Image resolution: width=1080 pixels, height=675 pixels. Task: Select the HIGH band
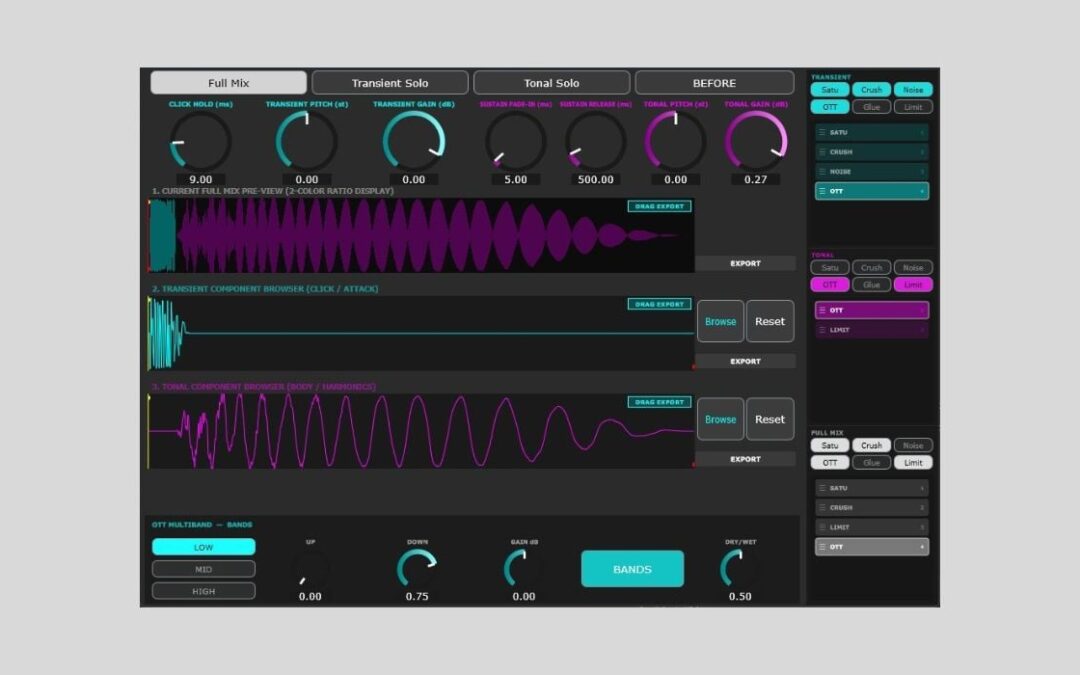pyautogui.click(x=203, y=591)
